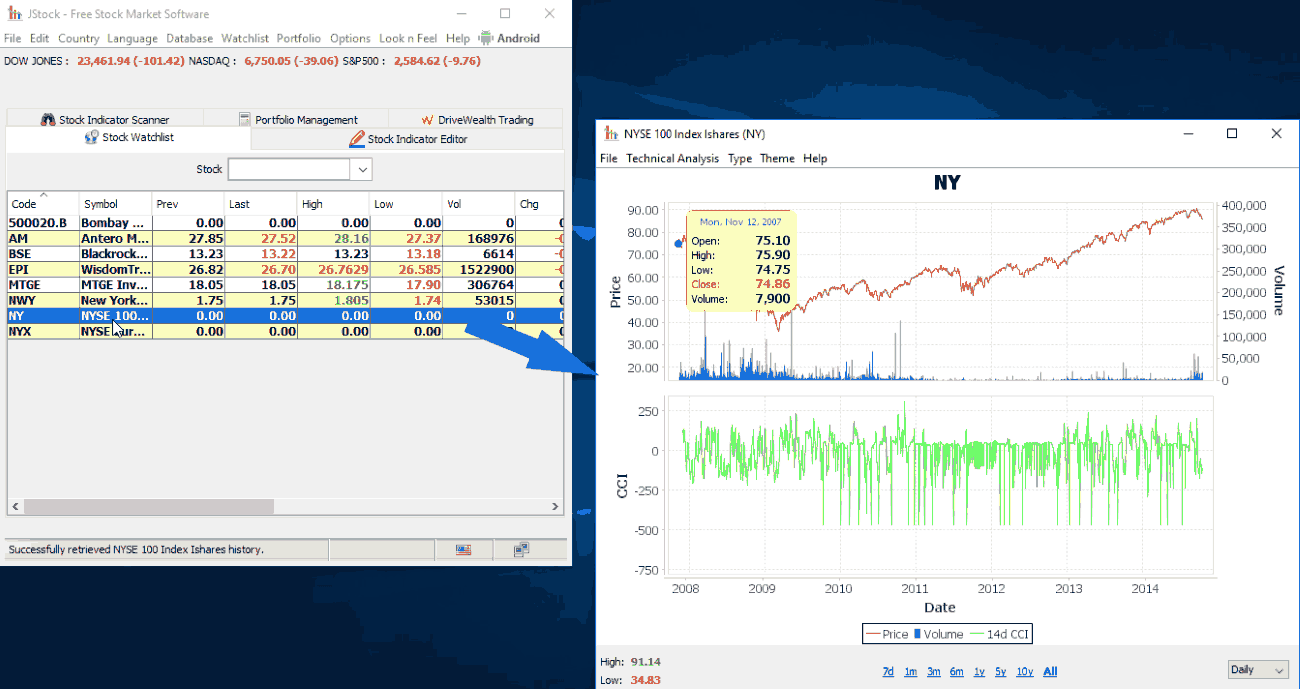Screen dimensions: 1300x689
Task: Sort by the Low column header
Action: tap(405, 203)
